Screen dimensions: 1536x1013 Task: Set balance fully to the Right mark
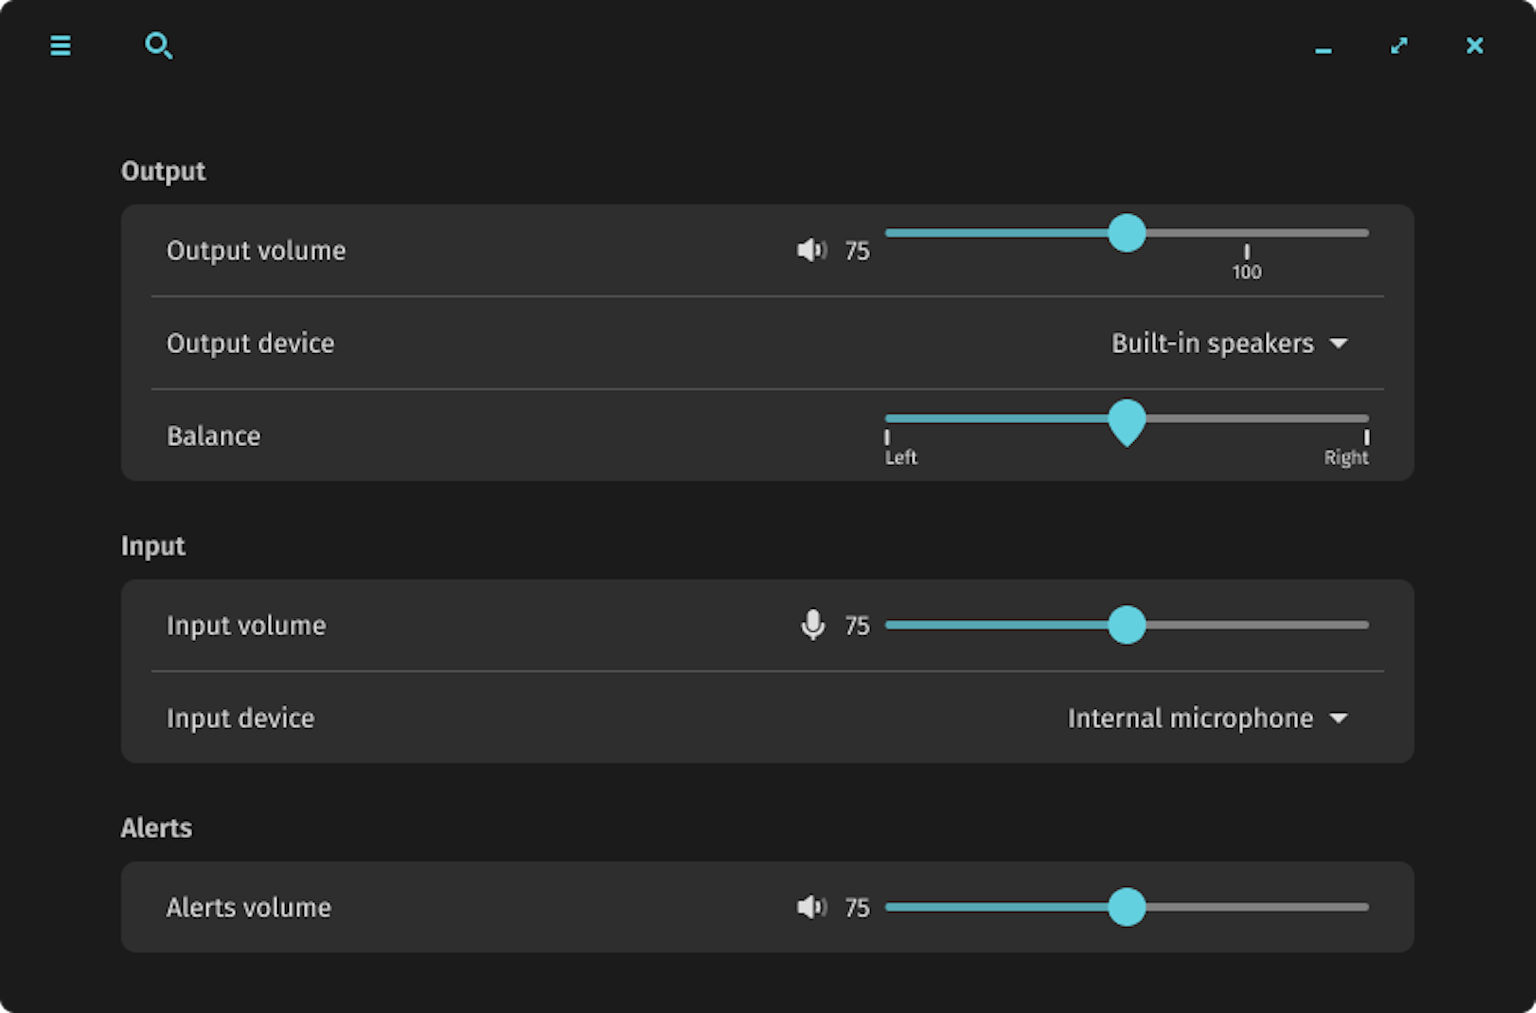pos(1366,419)
